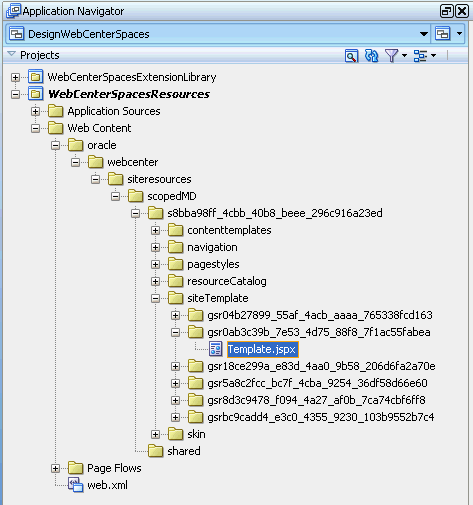Image resolution: width=473 pixels, height=505 pixels.
Task: Collapse the siteTemplate folder
Action: coord(155,298)
